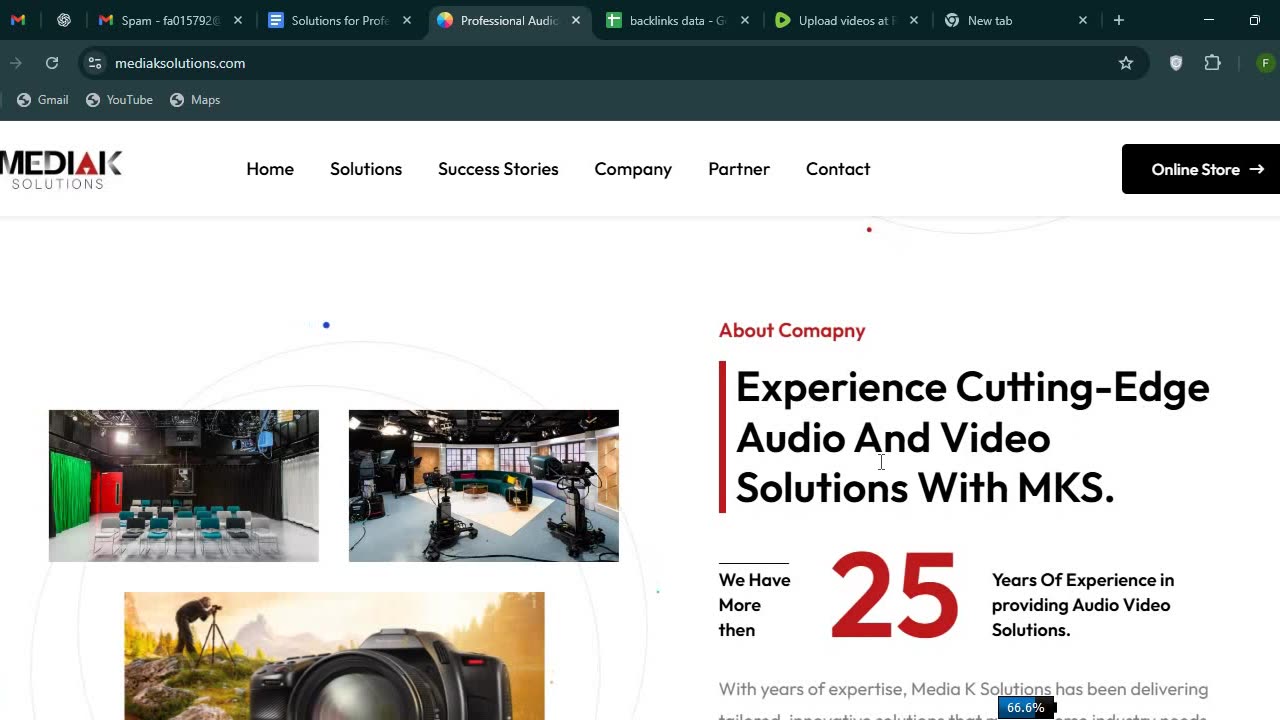Switch to the New tab tab
Screen dimensions: 1280x720
1015,20
